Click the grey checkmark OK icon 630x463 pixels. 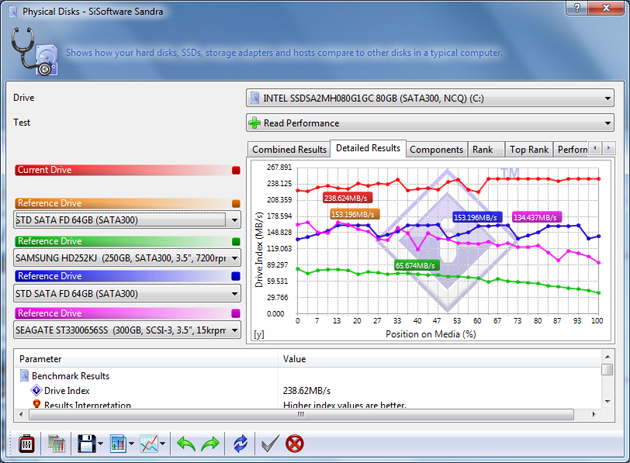point(270,444)
